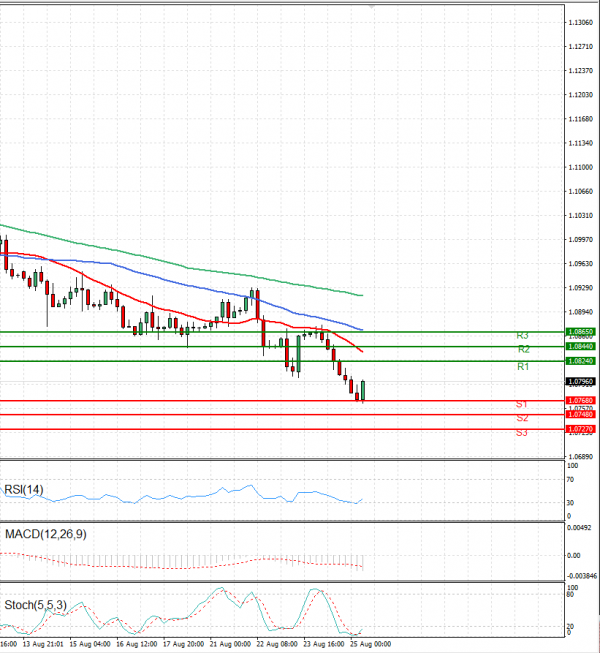Click the 21 Aug 00:00 time label

pyautogui.click(x=230, y=644)
